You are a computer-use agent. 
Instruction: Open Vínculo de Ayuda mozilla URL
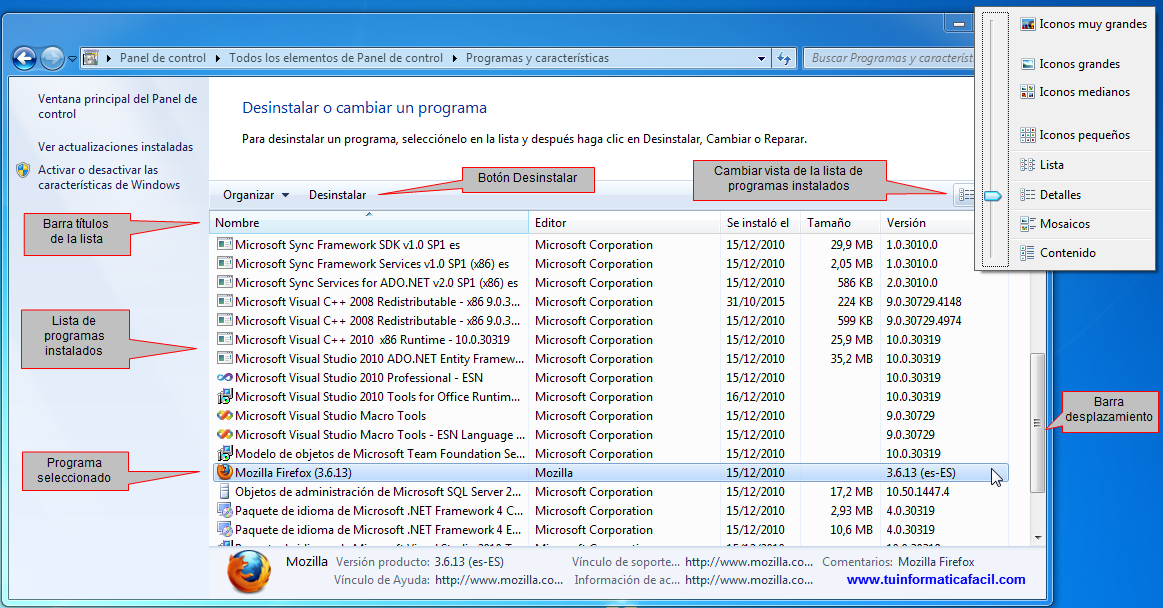point(498,581)
